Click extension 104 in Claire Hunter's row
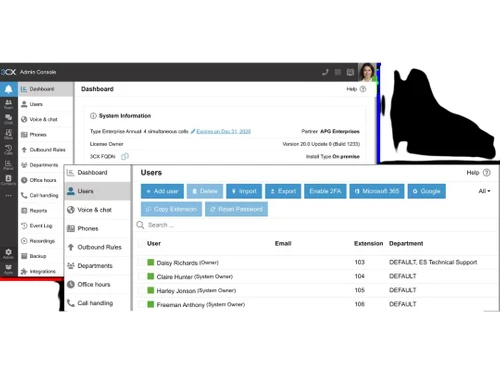This screenshot has width=500, height=375. 359,276
